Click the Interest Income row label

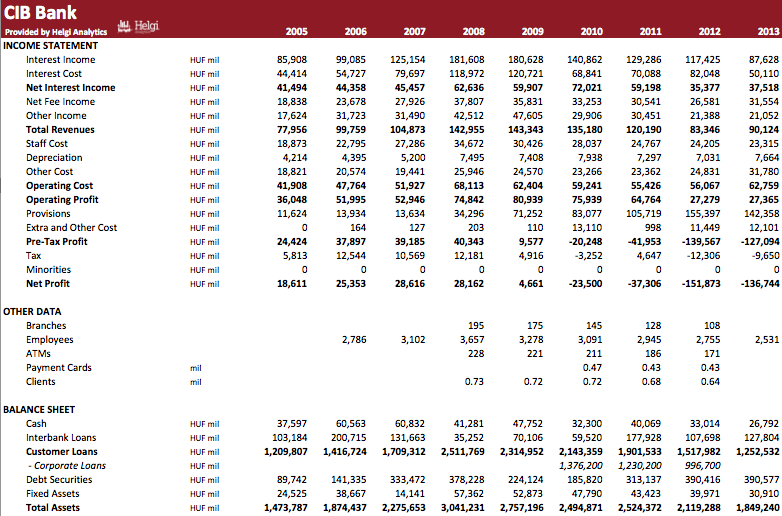(60, 60)
